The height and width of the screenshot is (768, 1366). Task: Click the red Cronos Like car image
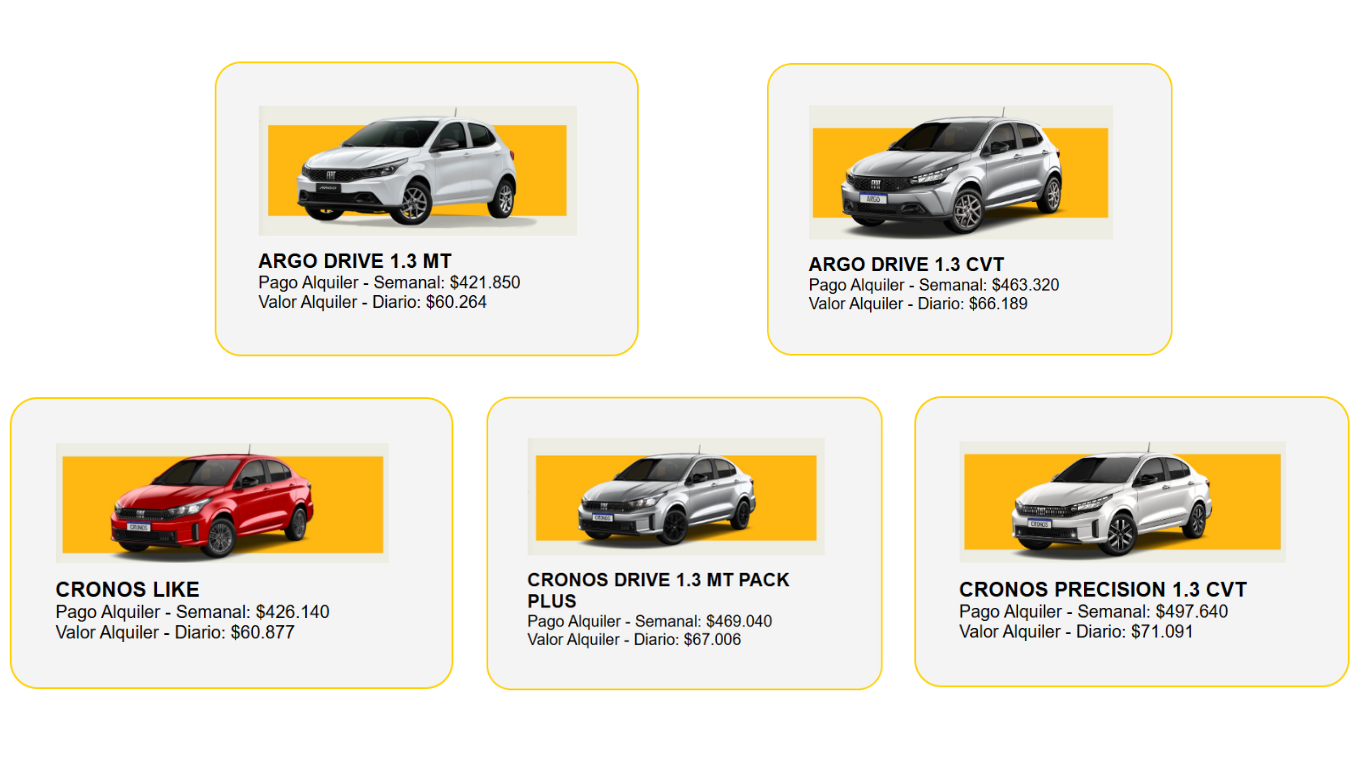222,502
